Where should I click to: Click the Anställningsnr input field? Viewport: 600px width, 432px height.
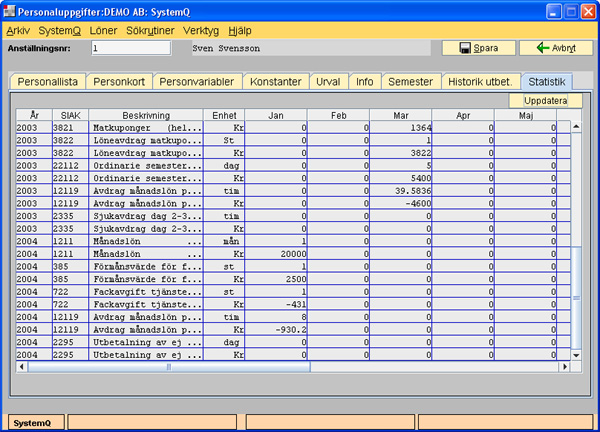coord(129,48)
